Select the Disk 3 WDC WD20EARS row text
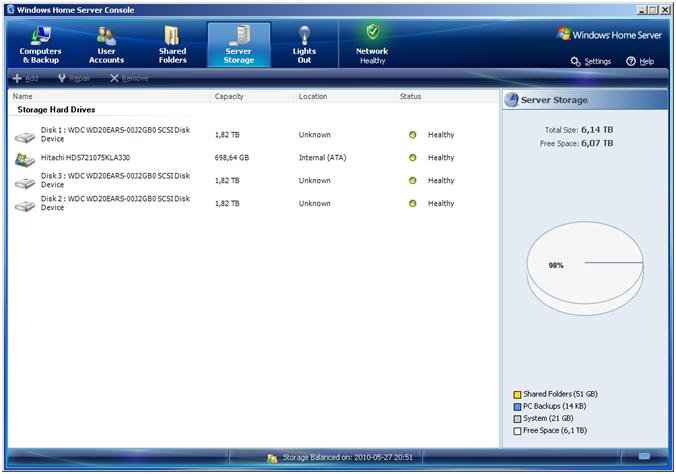This screenshot has height=474, width=676. click(115, 180)
